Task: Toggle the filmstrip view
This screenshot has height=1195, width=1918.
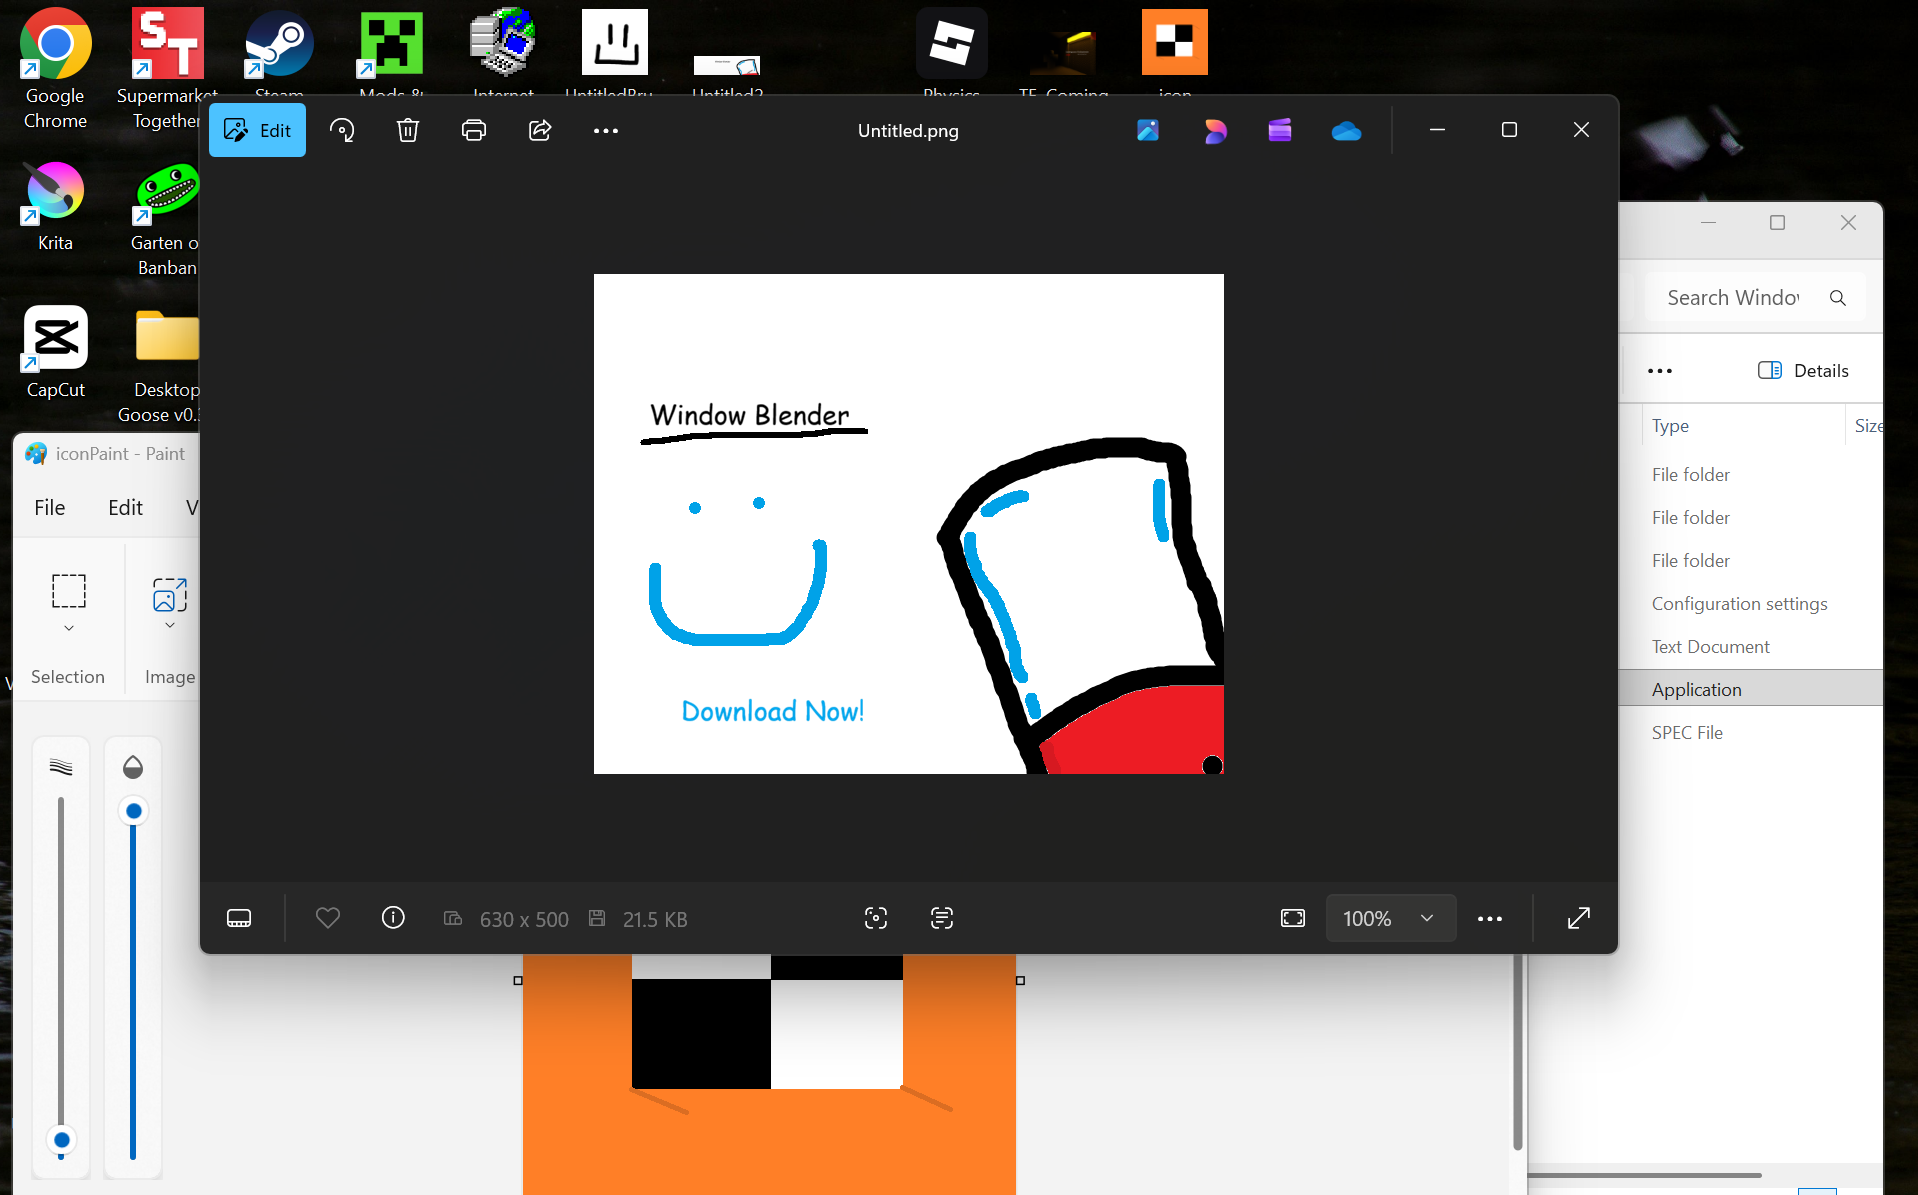Action: point(239,918)
